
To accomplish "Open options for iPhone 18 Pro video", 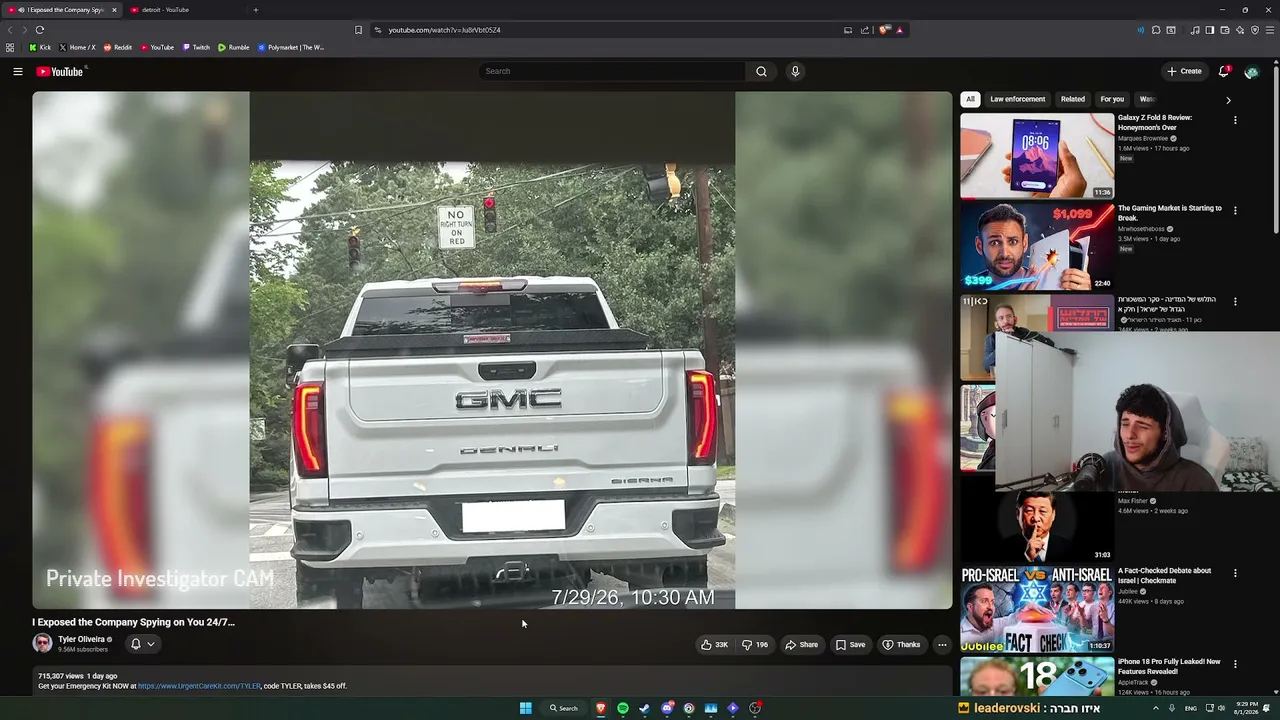I will pos(1235,664).
